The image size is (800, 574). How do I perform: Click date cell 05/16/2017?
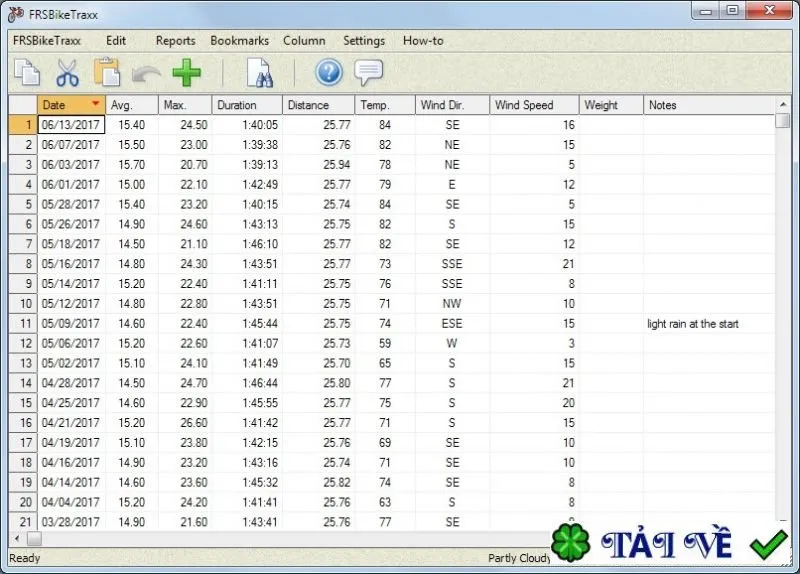(71, 264)
